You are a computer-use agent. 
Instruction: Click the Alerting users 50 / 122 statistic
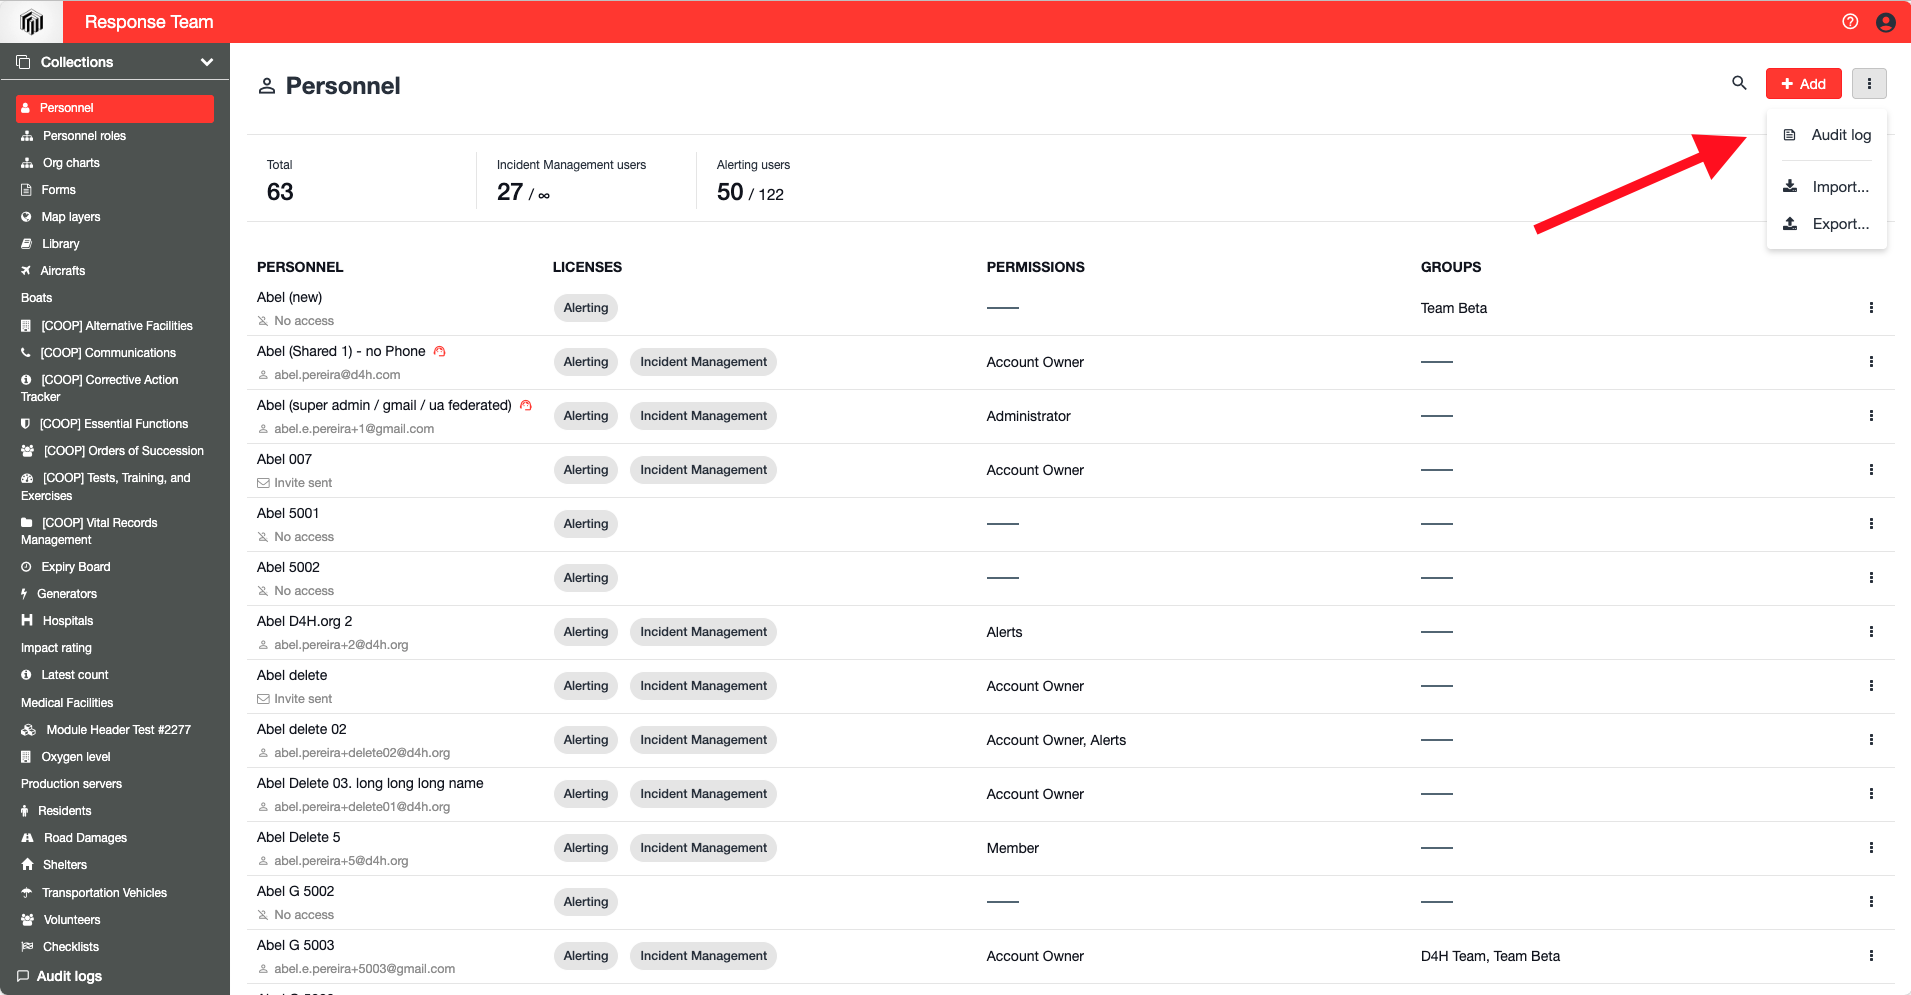753,181
